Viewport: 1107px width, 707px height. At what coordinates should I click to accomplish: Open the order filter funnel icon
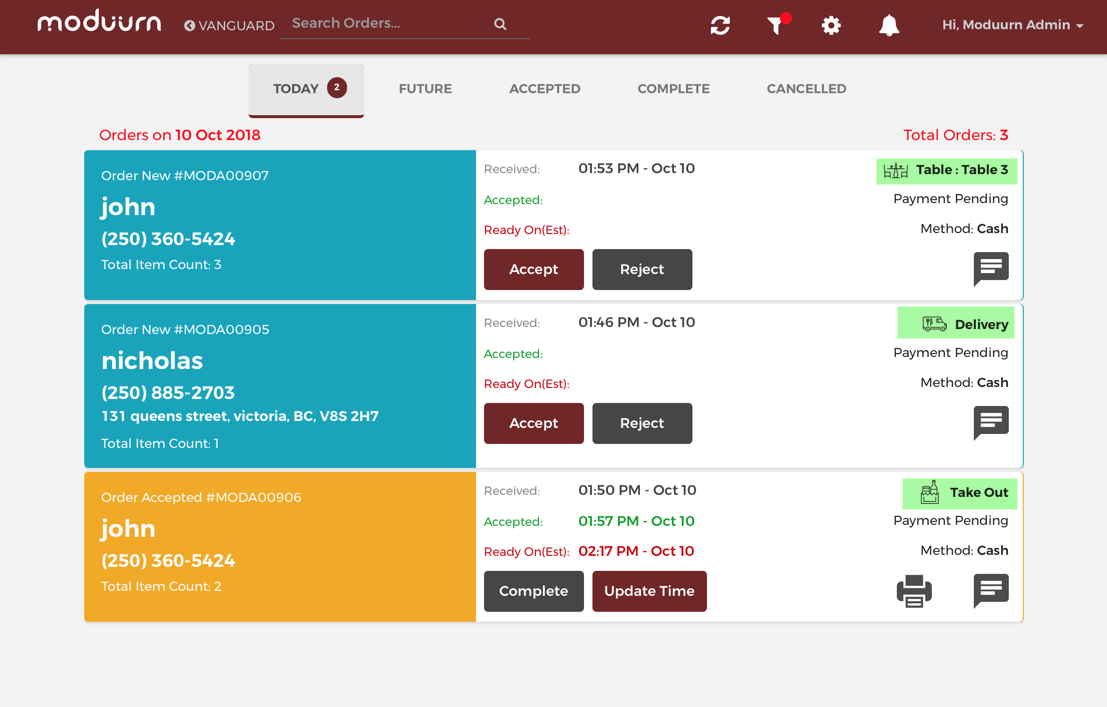pos(775,26)
